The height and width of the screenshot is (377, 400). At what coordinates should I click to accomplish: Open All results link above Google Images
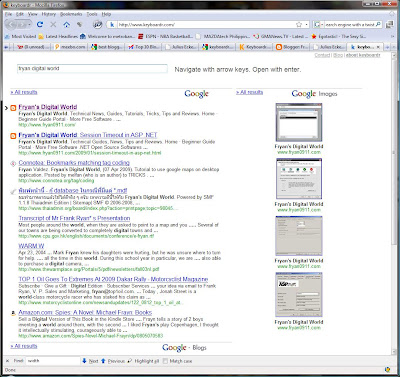tap(249, 92)
